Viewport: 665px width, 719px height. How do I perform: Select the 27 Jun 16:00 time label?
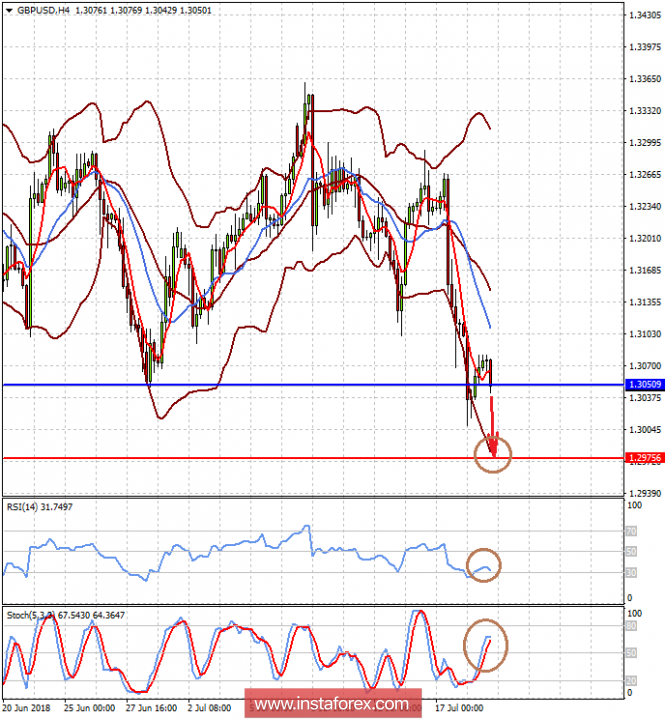[151, 708]
